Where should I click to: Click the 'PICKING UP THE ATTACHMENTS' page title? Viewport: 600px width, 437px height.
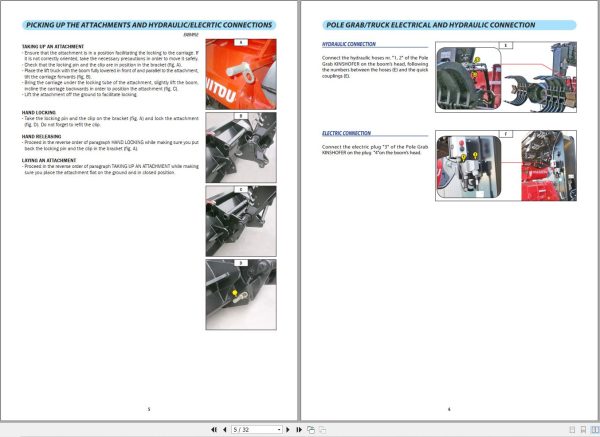[149, 25]
